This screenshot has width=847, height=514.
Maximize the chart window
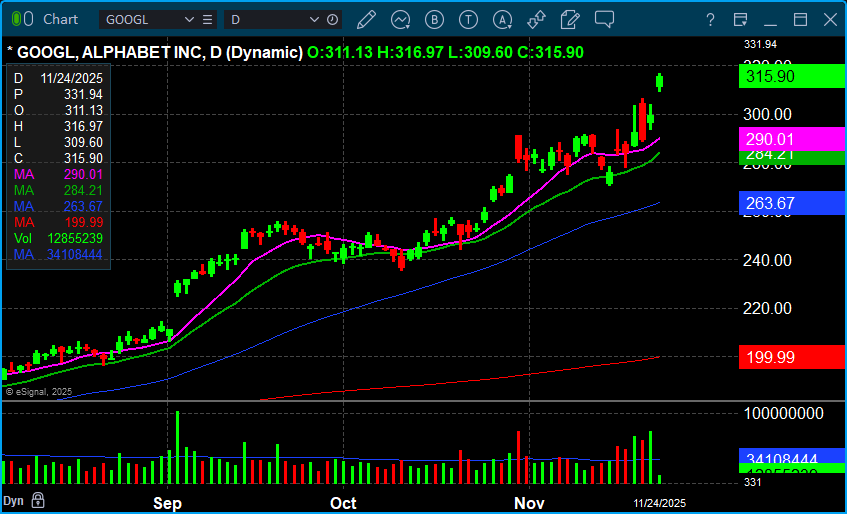tap(800, 20)
